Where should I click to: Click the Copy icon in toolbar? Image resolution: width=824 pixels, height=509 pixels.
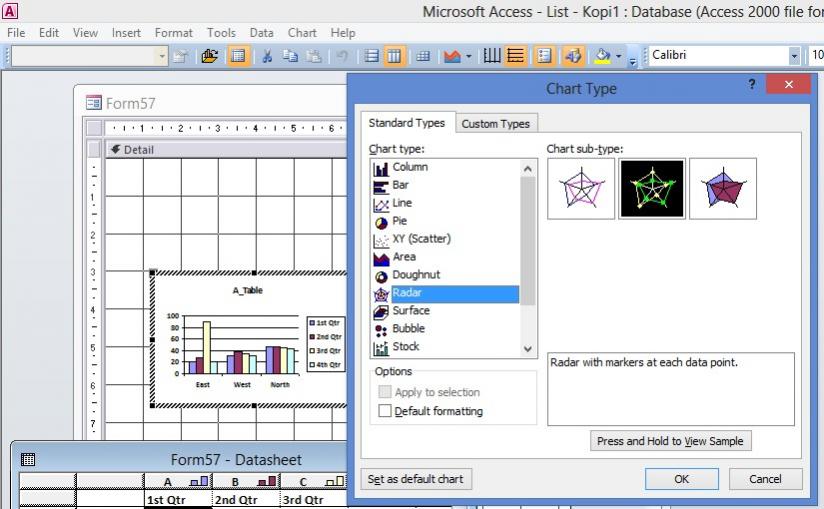(x=290, y=55)
